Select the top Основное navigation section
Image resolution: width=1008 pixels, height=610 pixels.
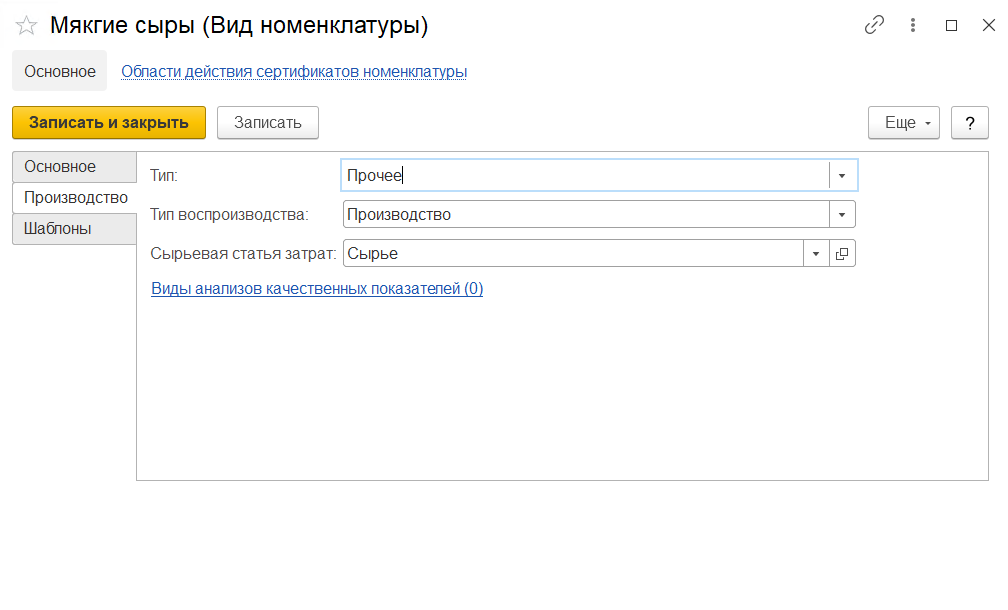click(60, 72)
